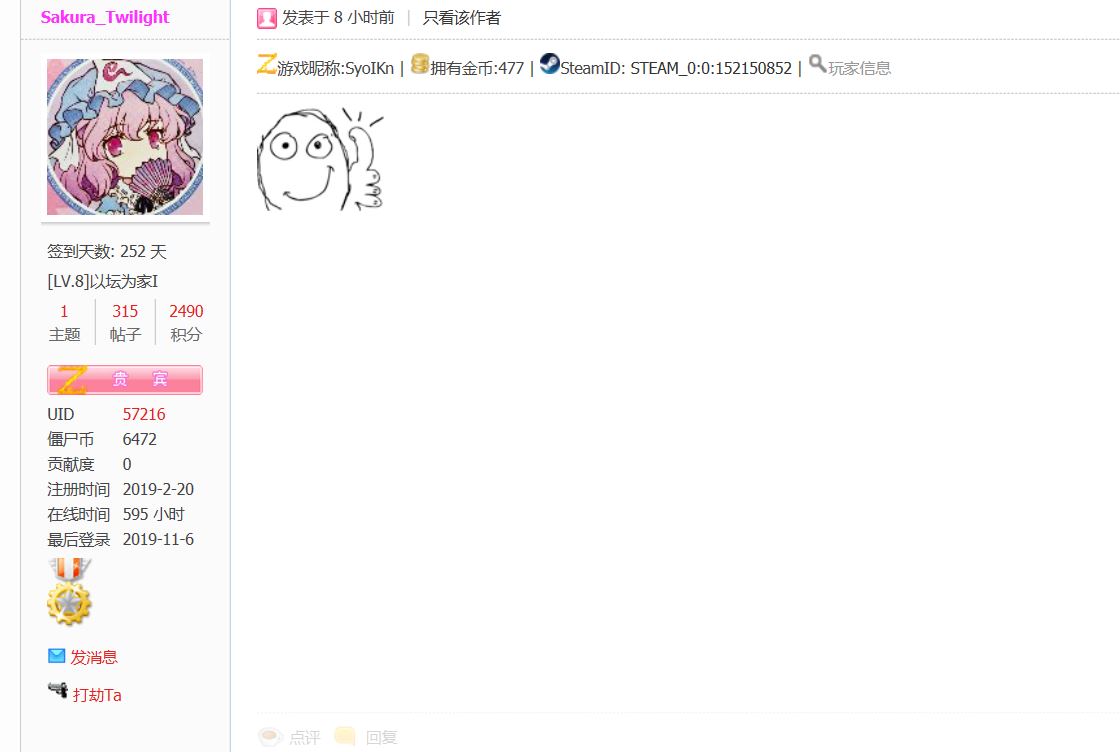The width and height of the screenshot is (1120, 752).
Task: Click the pink post author icon
Action: click(266, 18)
